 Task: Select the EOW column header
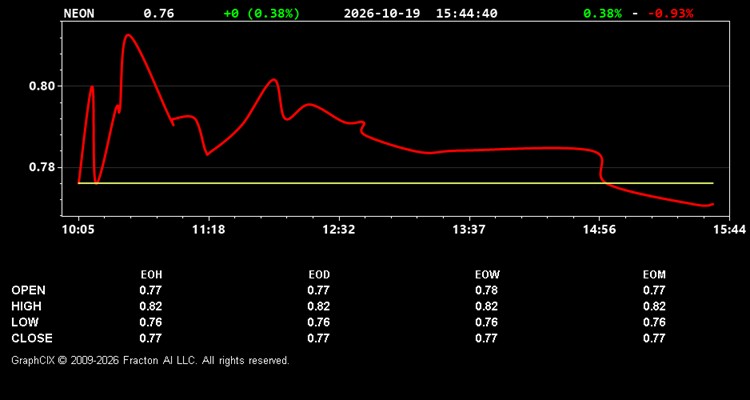[487, 275]
